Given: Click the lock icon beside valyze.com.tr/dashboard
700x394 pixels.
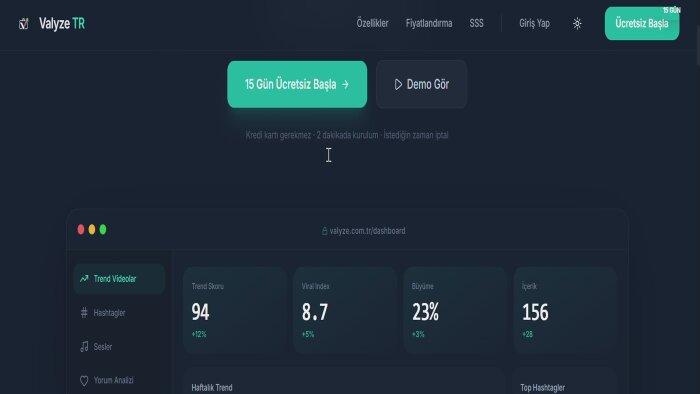Looking at the screenshot, I should [325, 231].
